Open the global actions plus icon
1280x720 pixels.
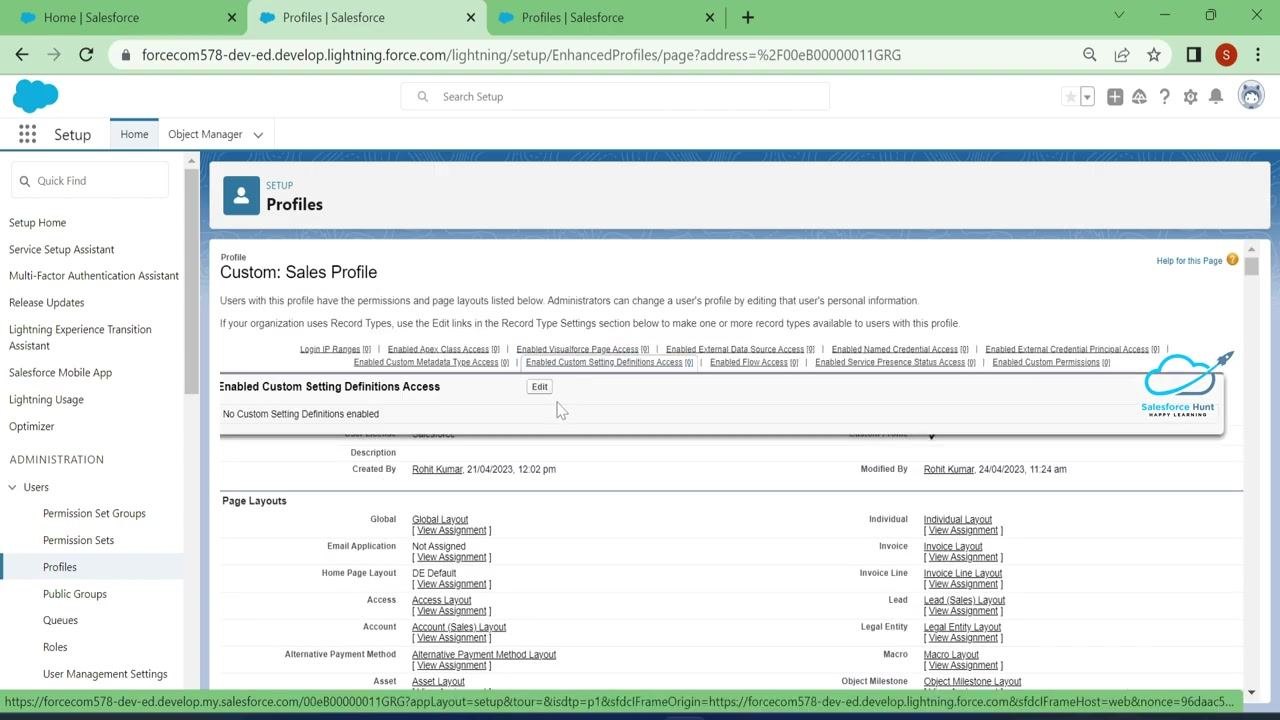click(x=1114, y=97)
